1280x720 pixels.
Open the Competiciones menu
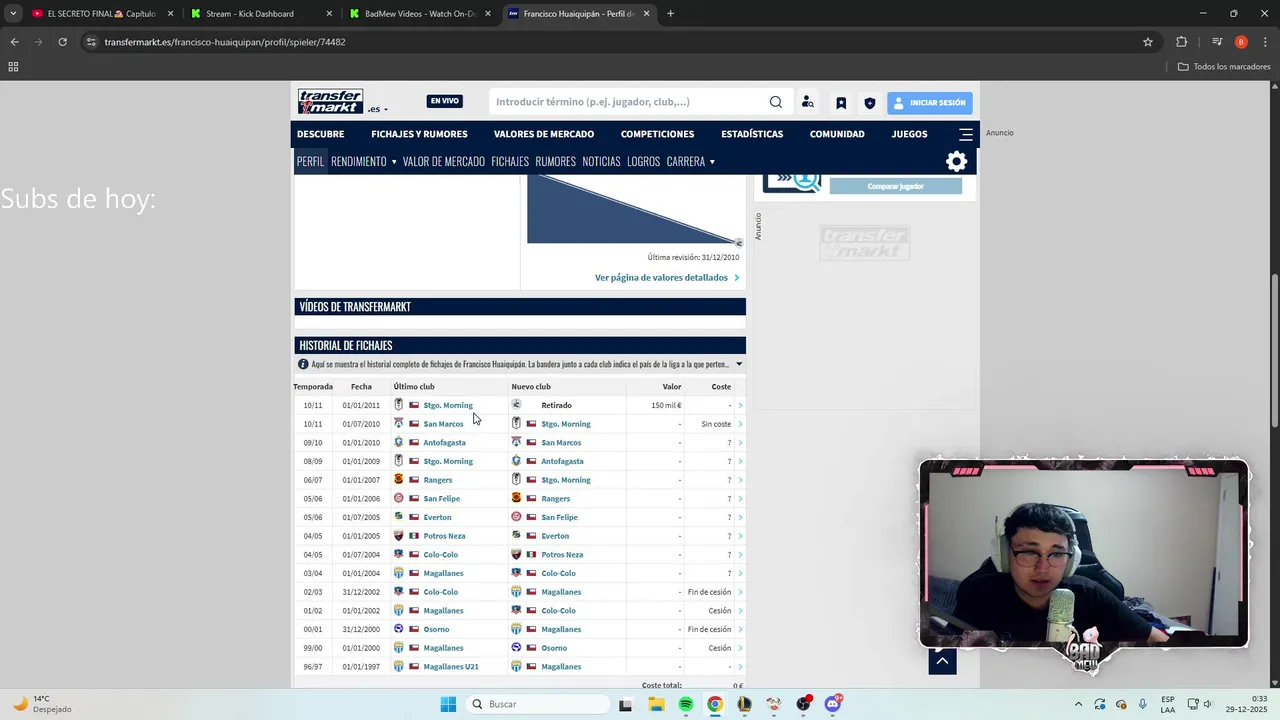pyautogui.click(x=657, y=134)
